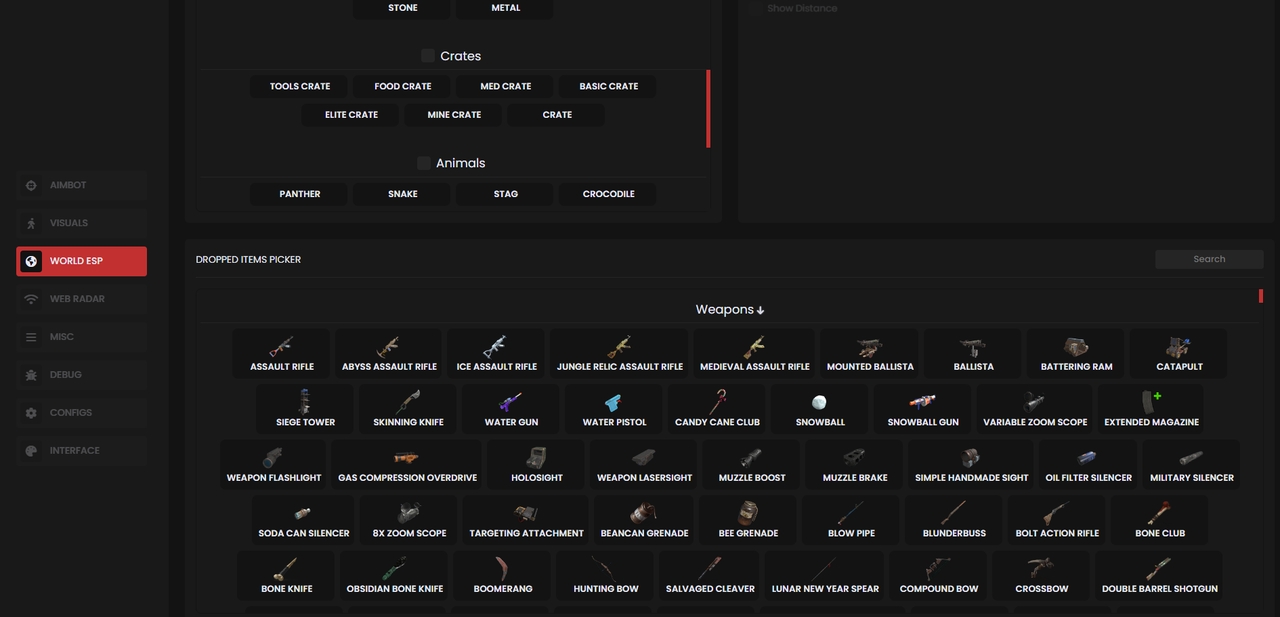Screen dimensions: 1280x617
Task: Select the Assault Rifle item icon
Action: [x=282, y=347]
